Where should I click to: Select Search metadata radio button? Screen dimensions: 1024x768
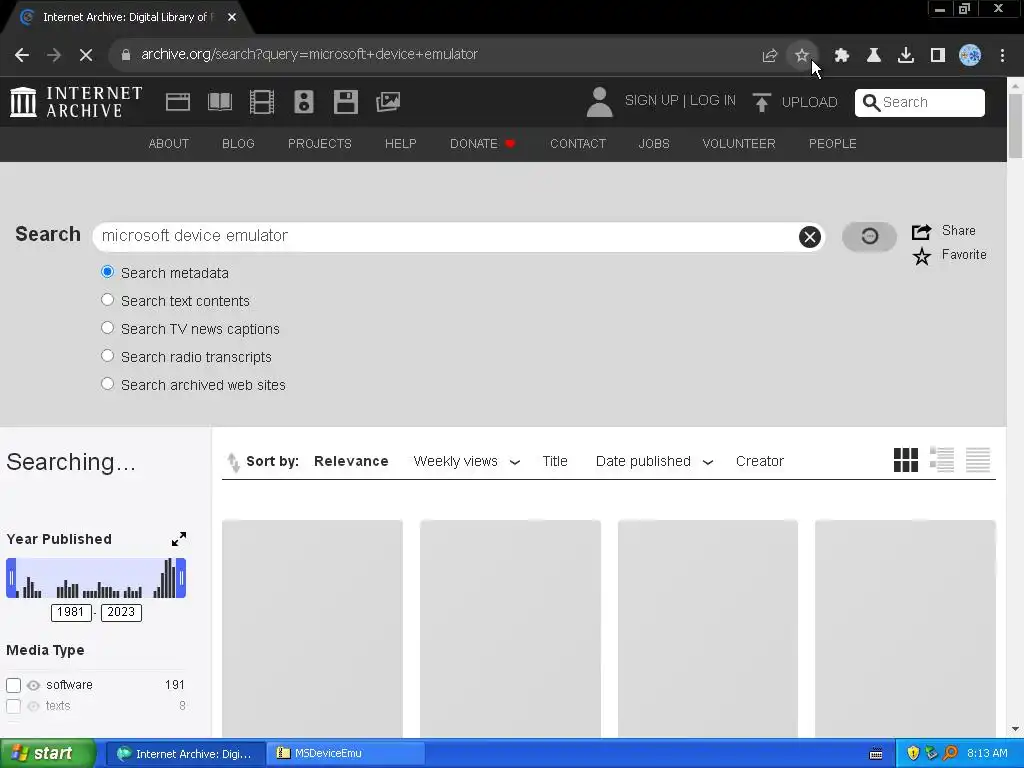pos(107,272)
